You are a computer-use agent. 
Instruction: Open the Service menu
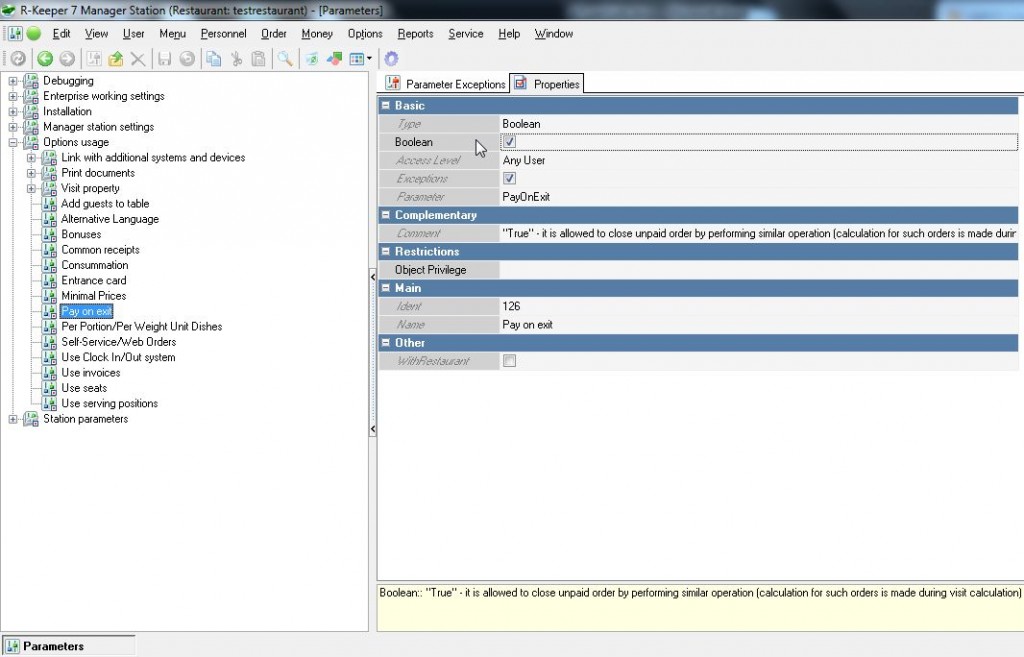pyautogui.click(x=466, y=34)
